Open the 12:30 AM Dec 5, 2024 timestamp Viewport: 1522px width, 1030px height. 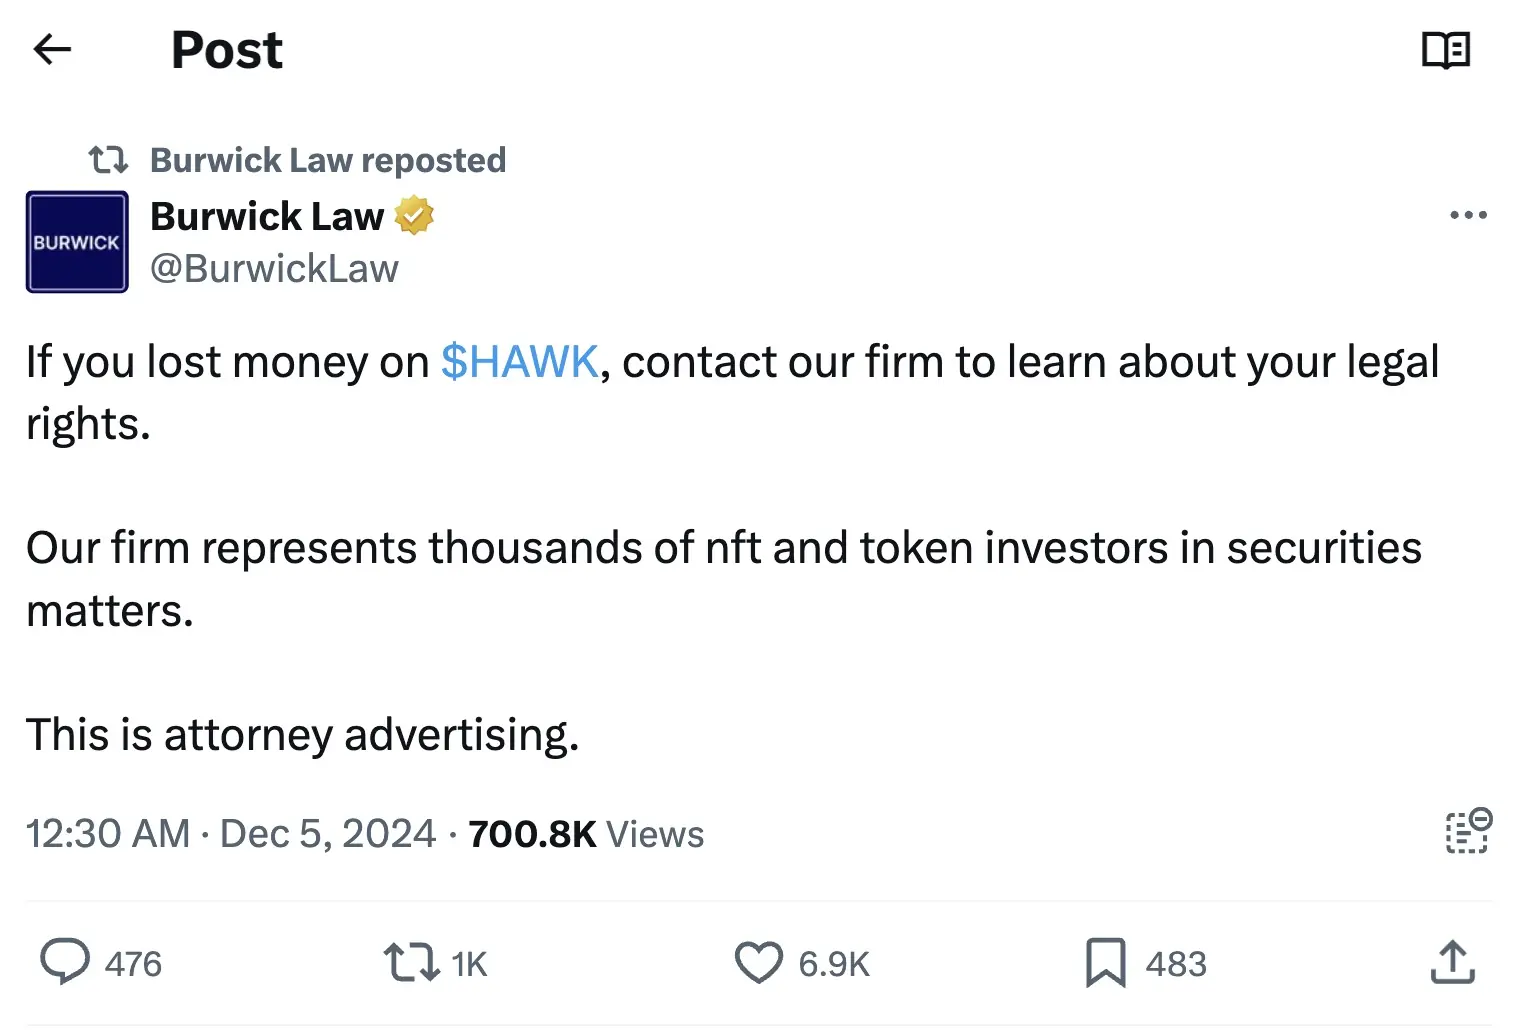tap(231, 834)
